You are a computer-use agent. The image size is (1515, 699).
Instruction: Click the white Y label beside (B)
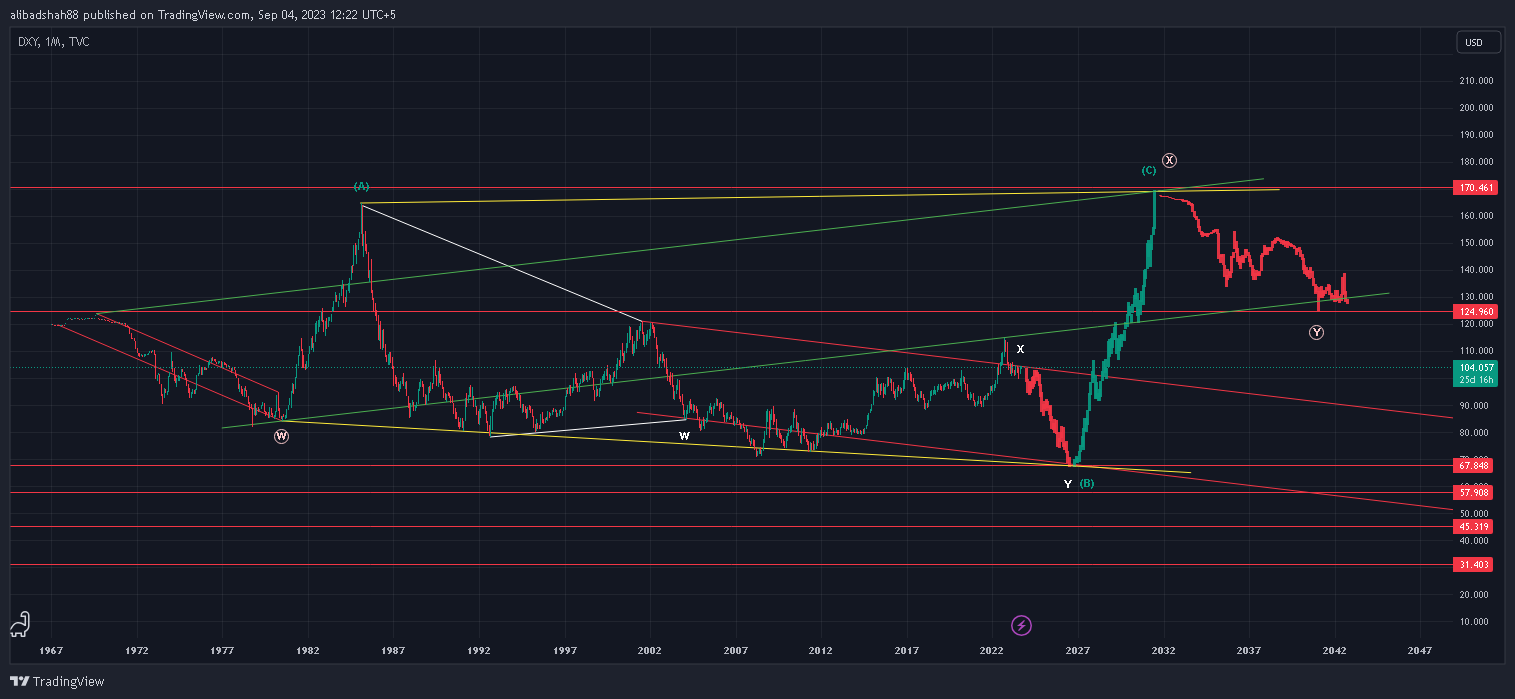pos(1067,484)
